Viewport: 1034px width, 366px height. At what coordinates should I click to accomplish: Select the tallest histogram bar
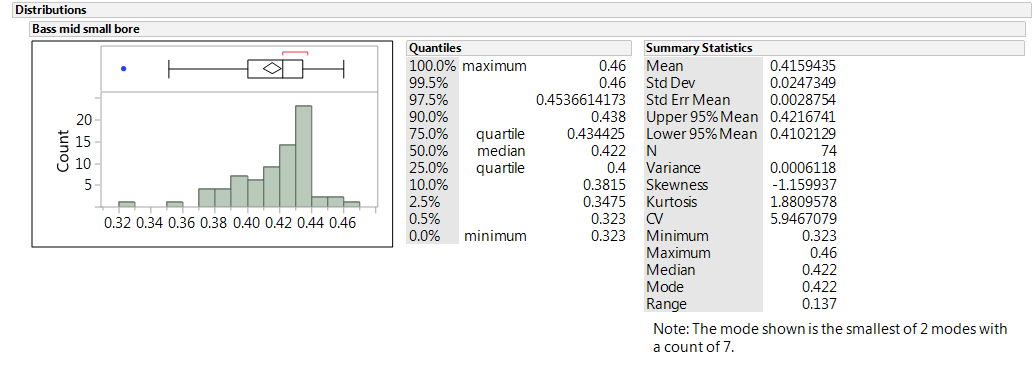[303, 156]
